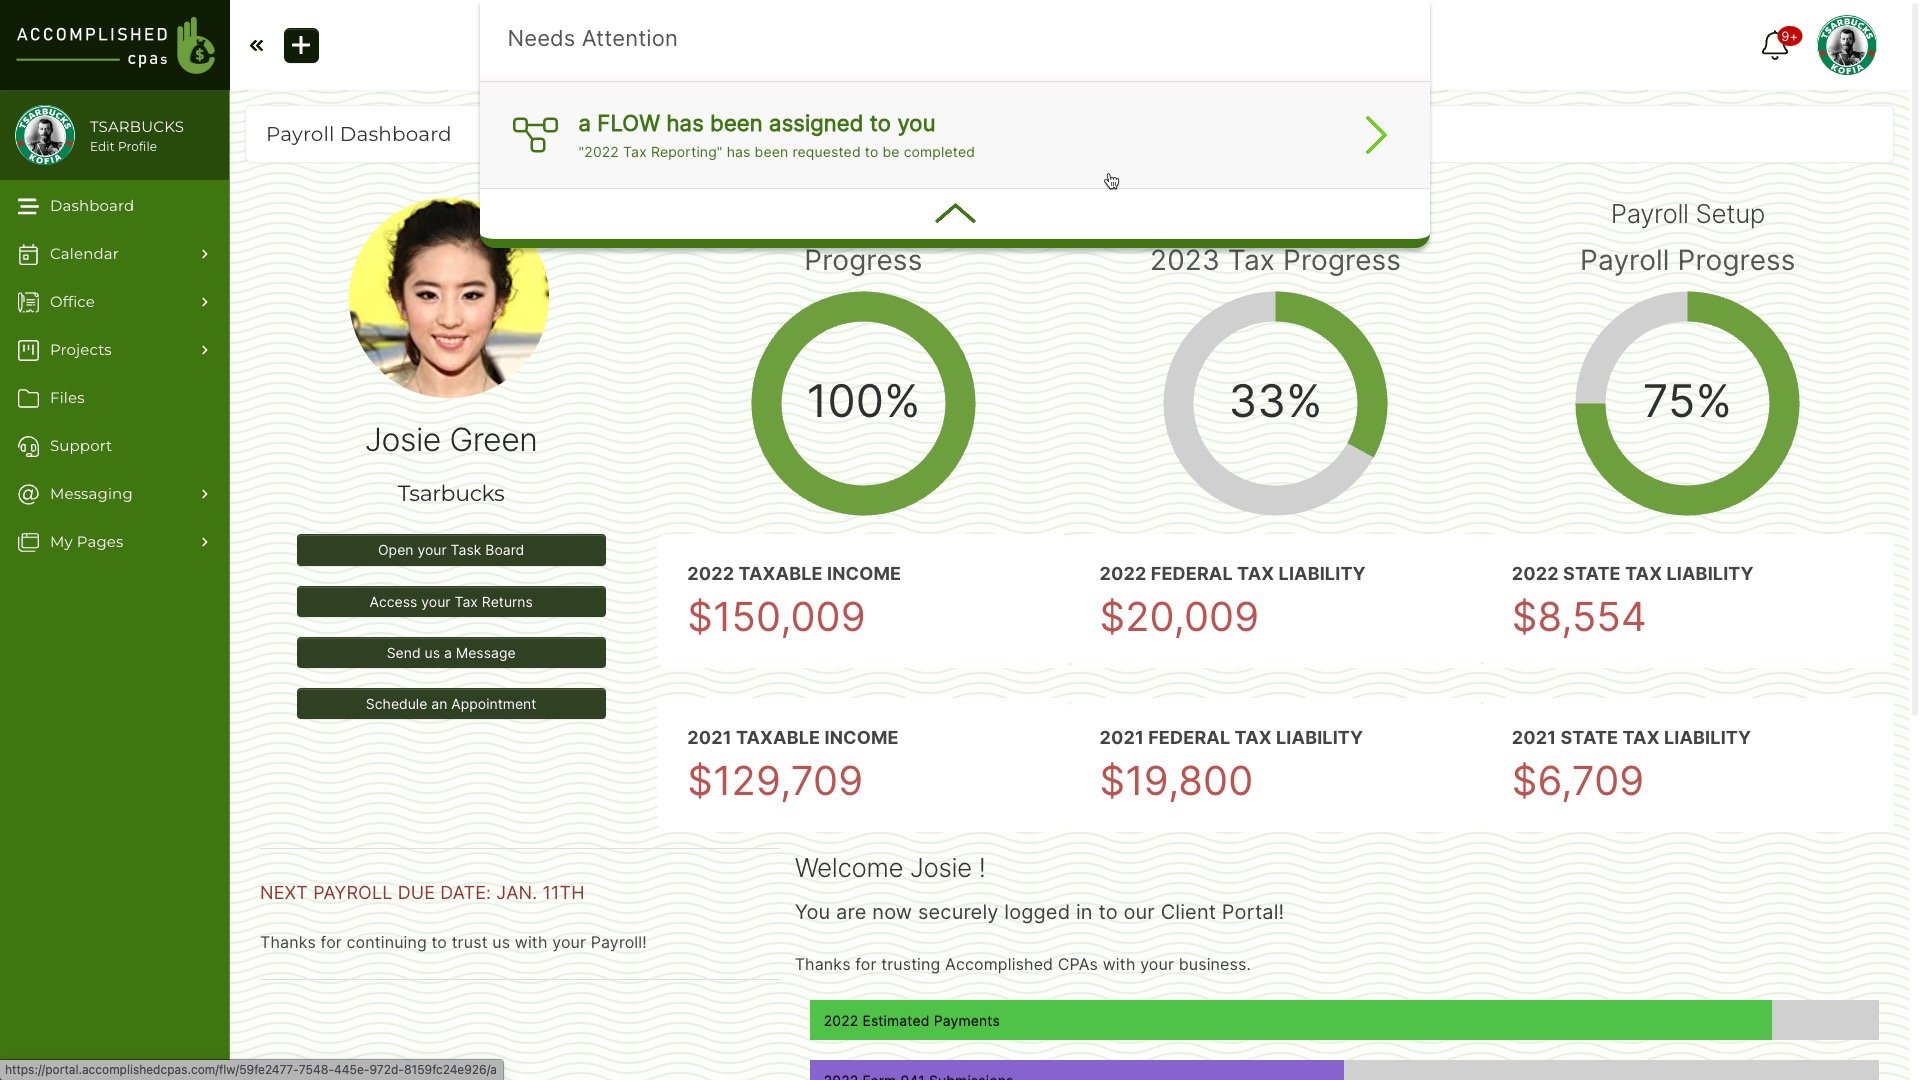The height and width of the screenshot is (1080, 1920).
Task: Click Edit Profile under TSARBUCKS
Action: (x=123, y=147)
